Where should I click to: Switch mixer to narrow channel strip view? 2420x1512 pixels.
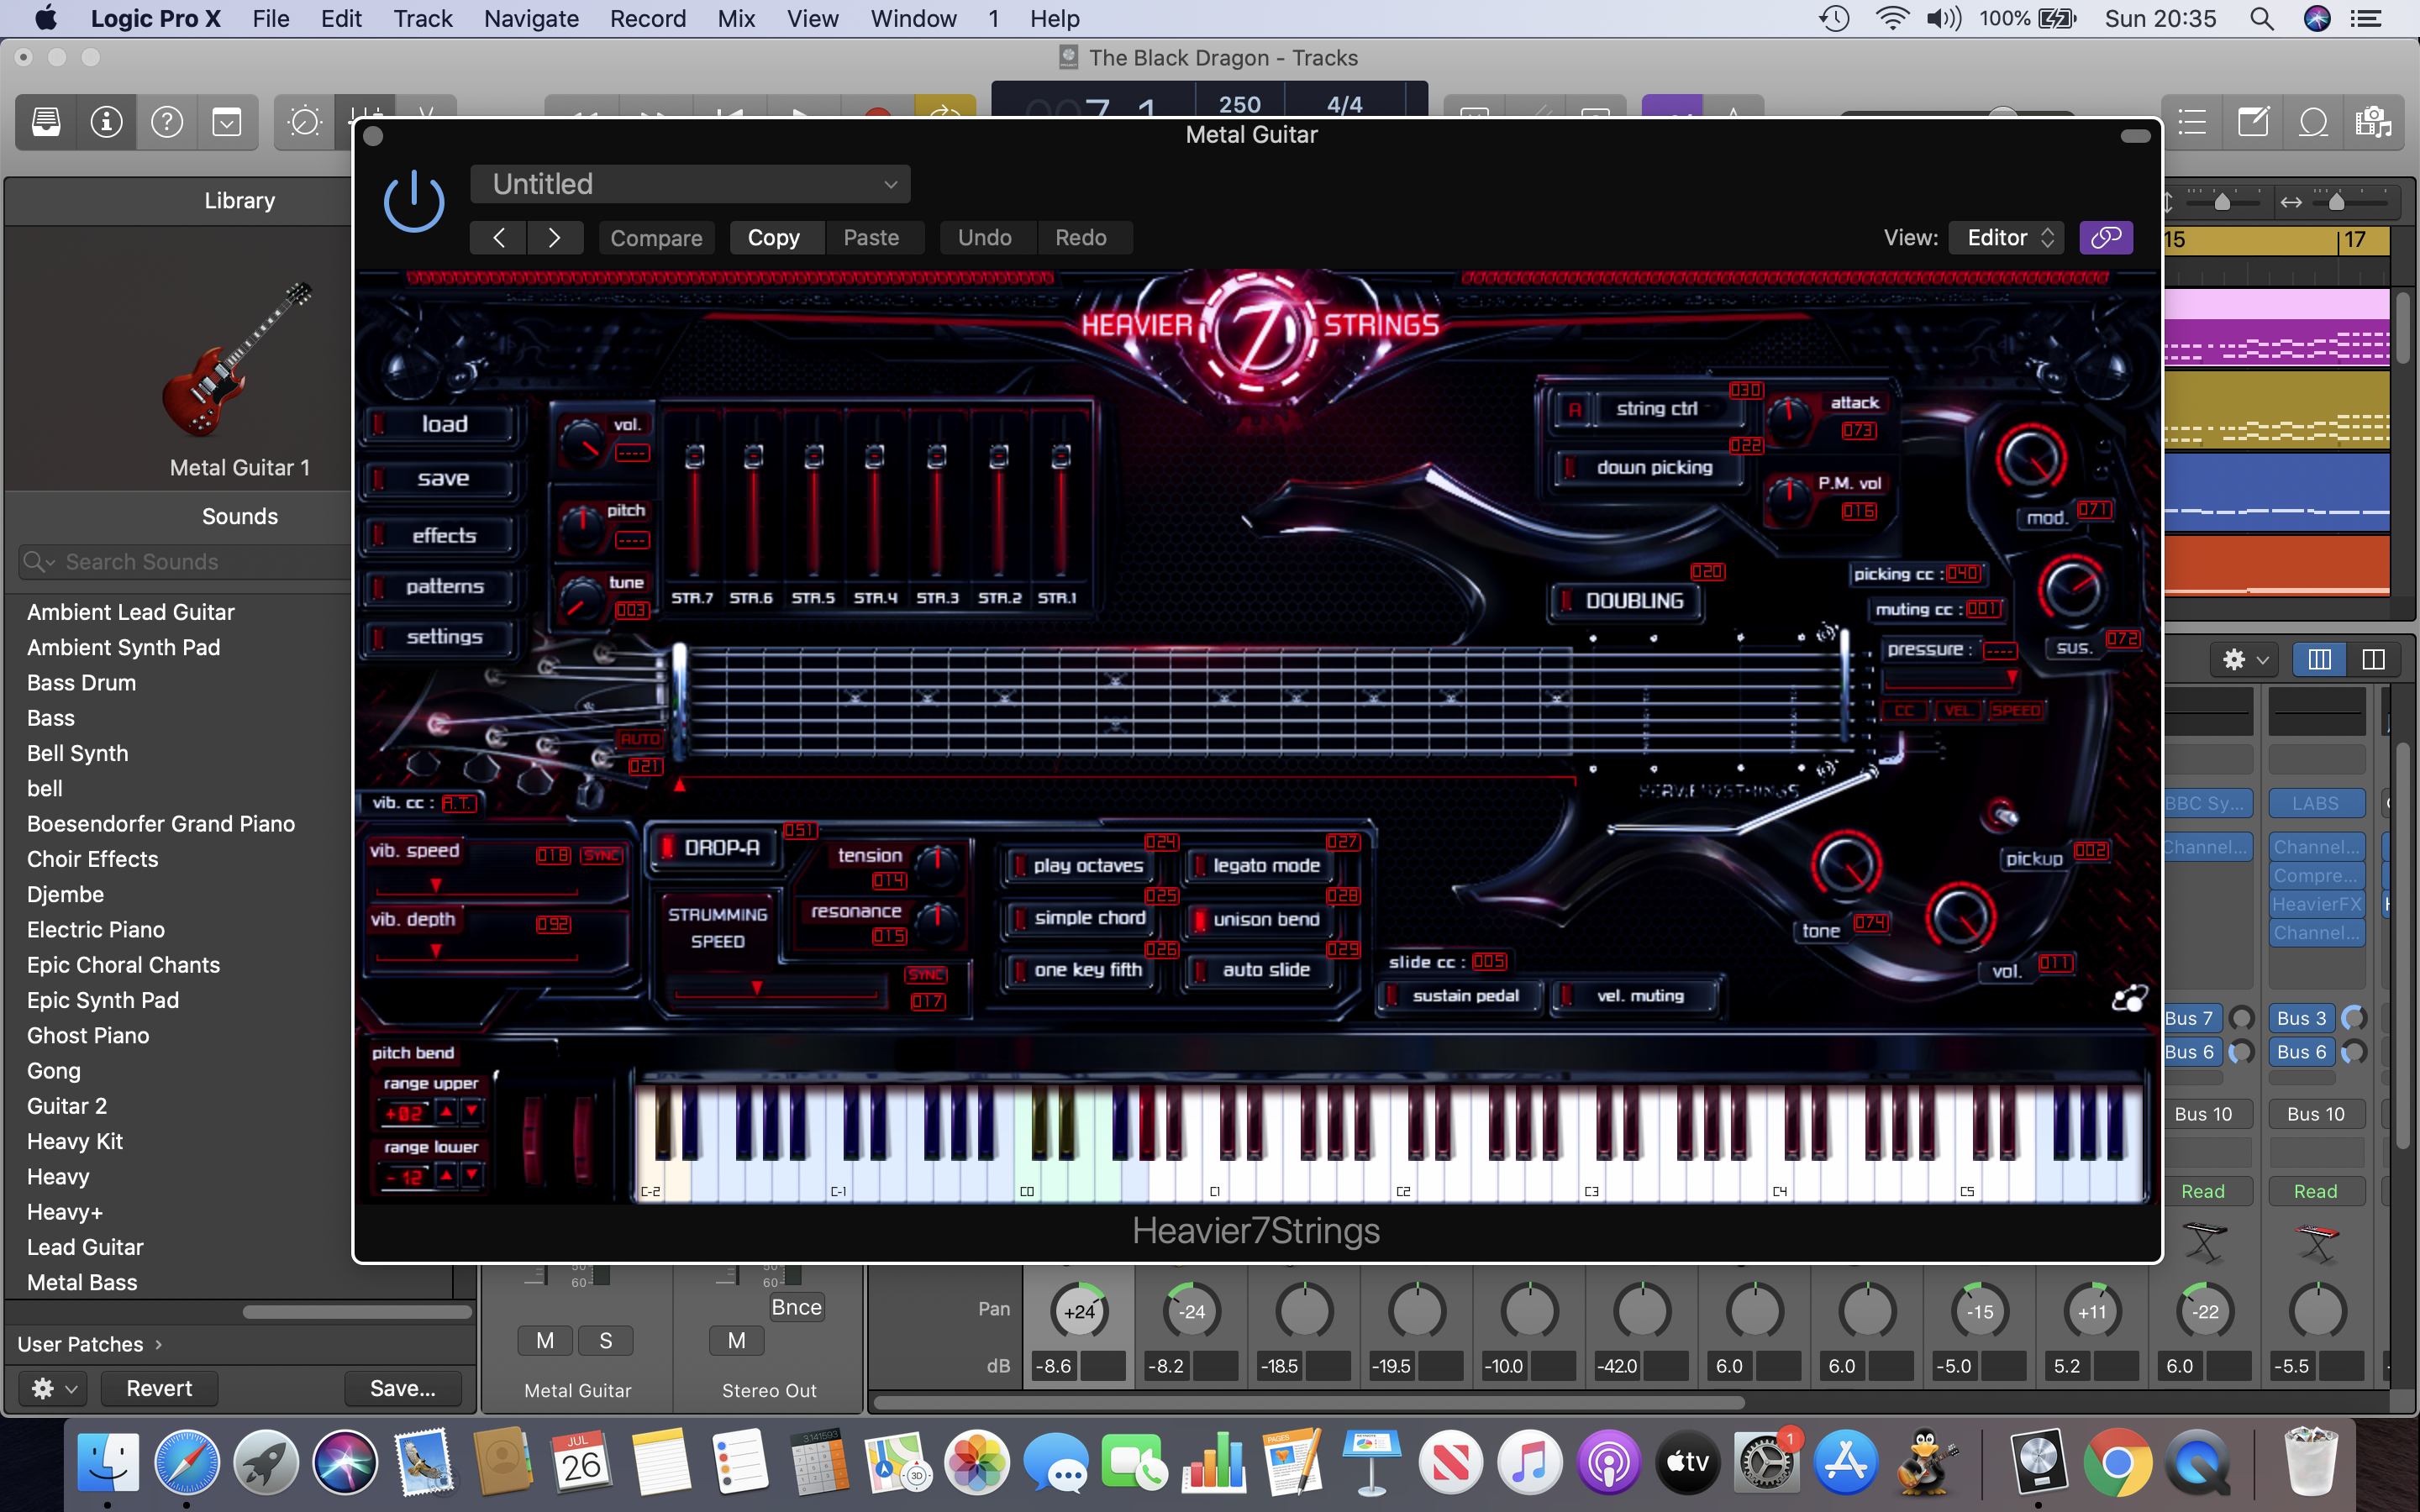click(x=2319, y=660)
